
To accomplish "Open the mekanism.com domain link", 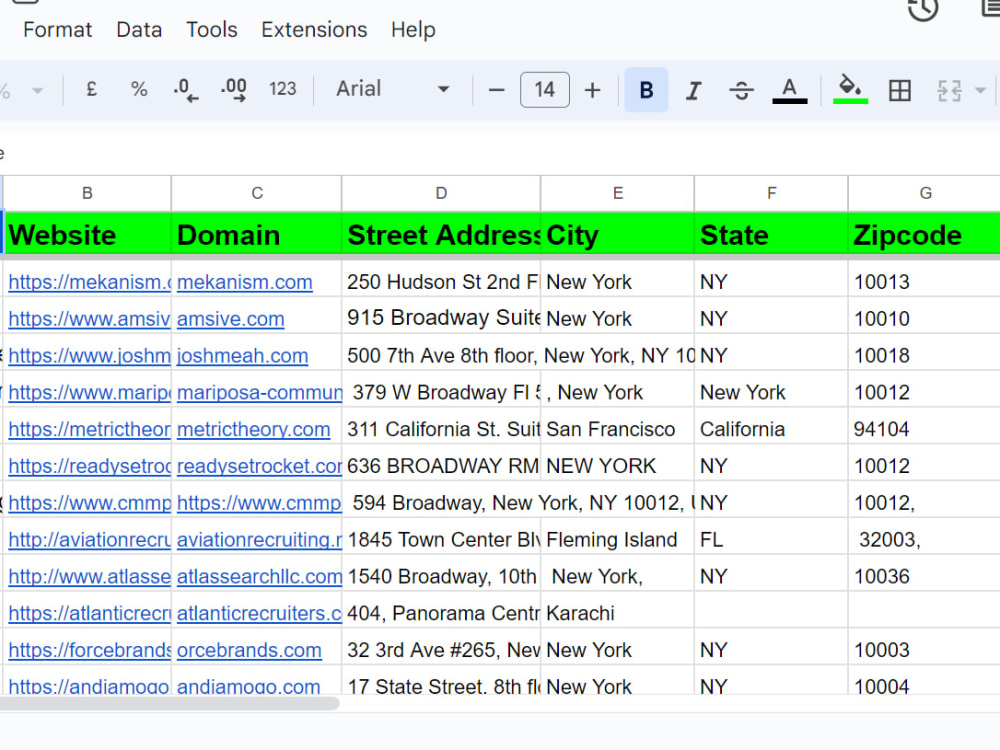I will point(245,282).
